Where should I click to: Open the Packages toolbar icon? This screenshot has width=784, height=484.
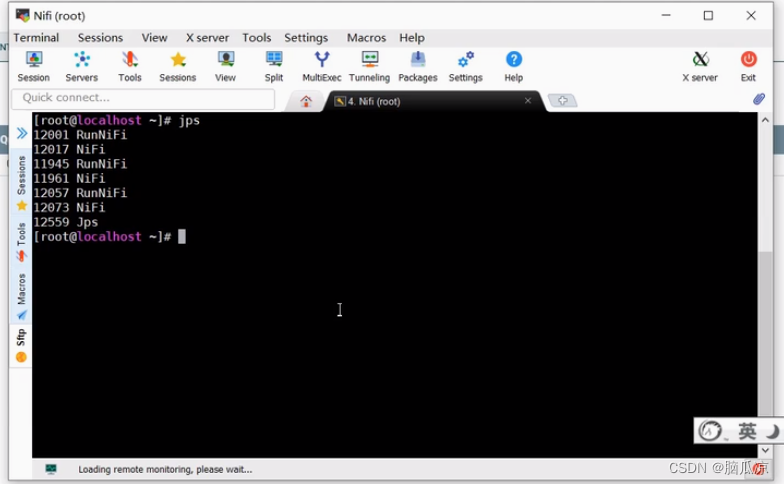418,66
